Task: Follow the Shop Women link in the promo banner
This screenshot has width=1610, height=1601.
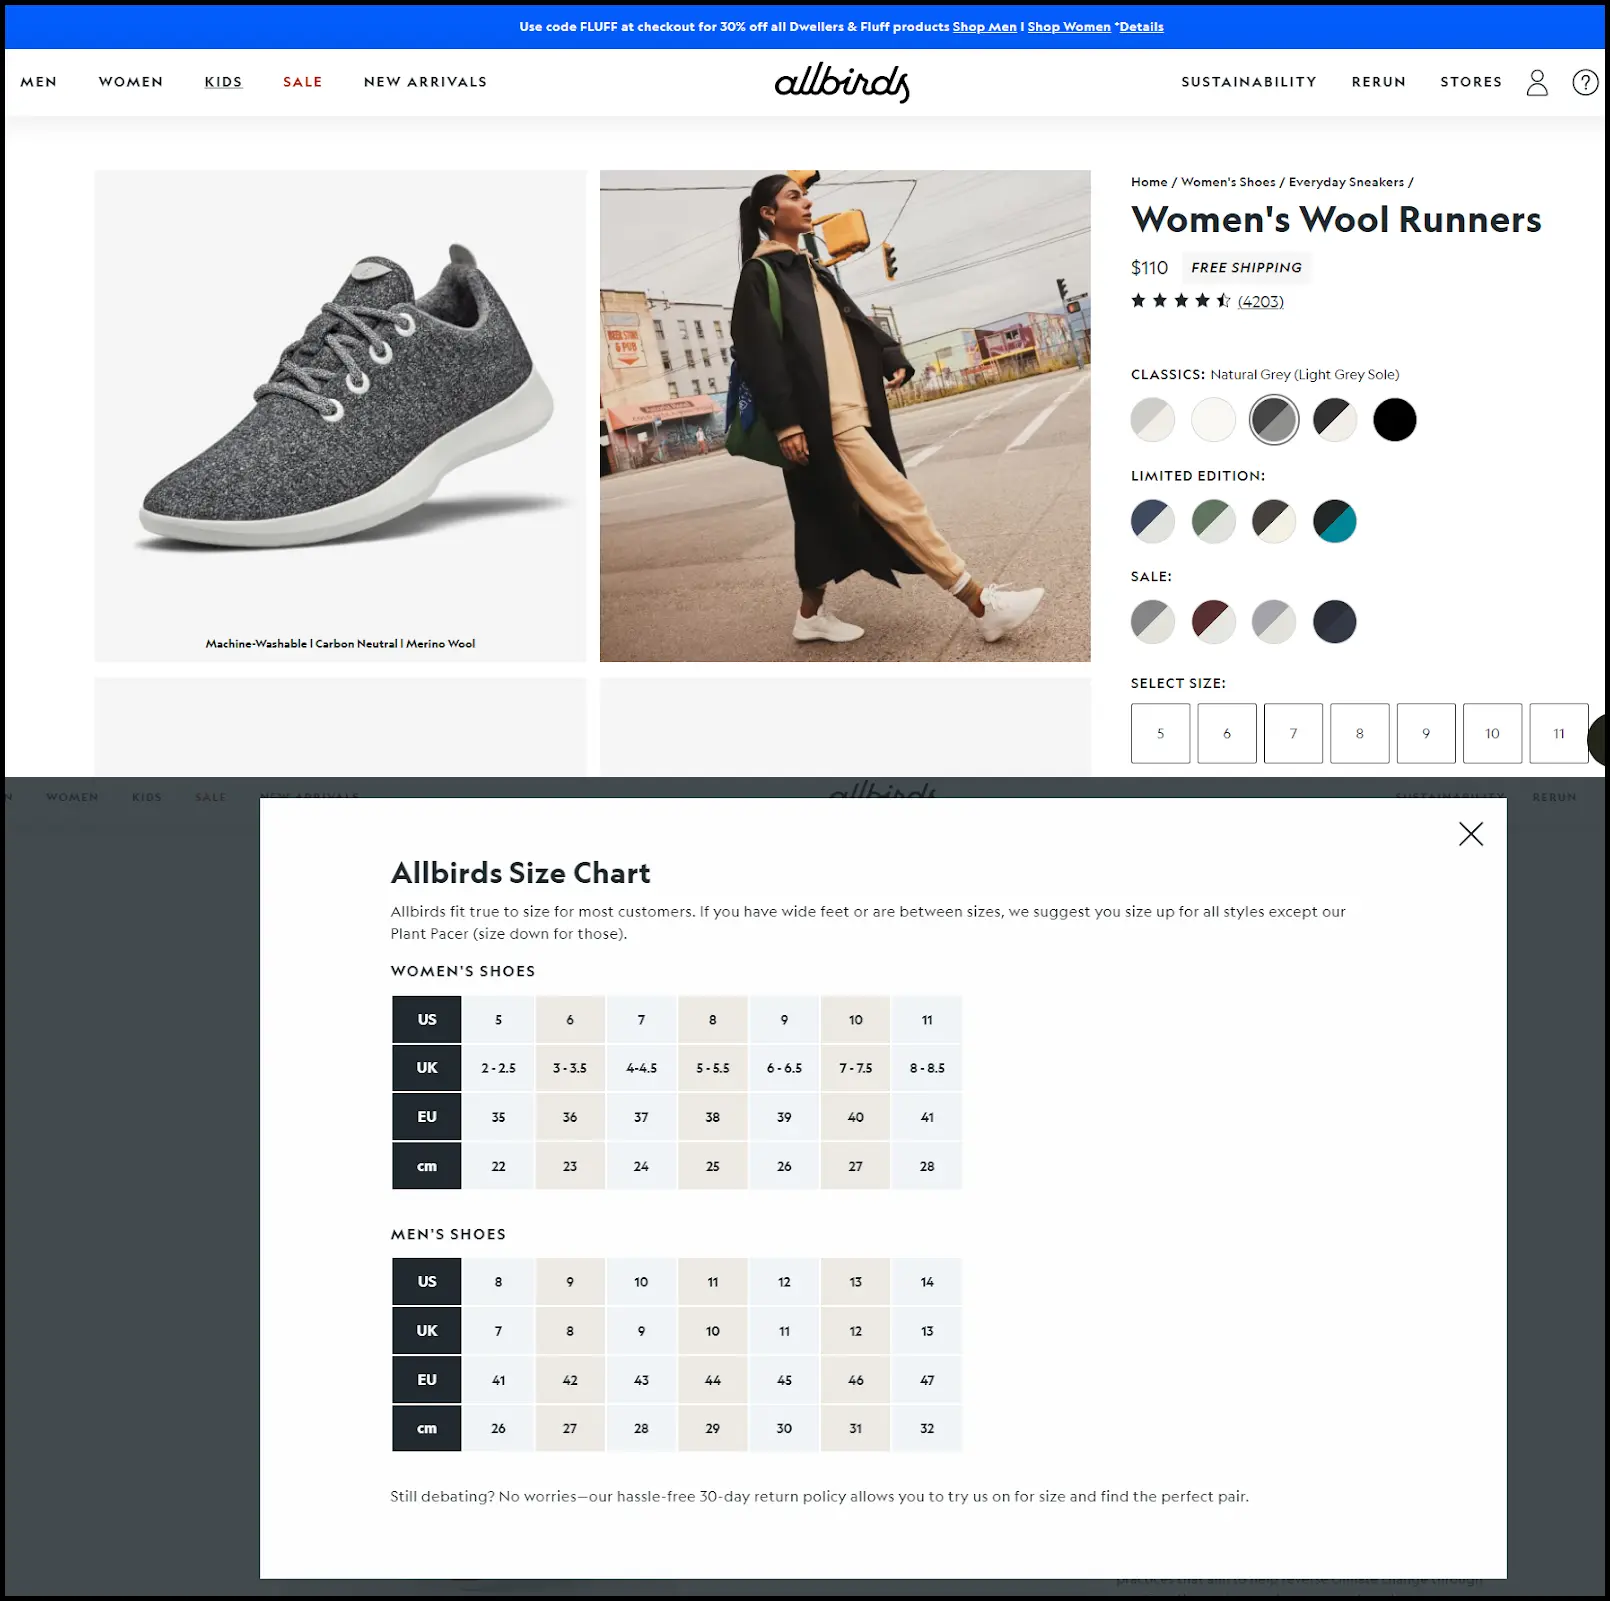Action: point(1069,27)
